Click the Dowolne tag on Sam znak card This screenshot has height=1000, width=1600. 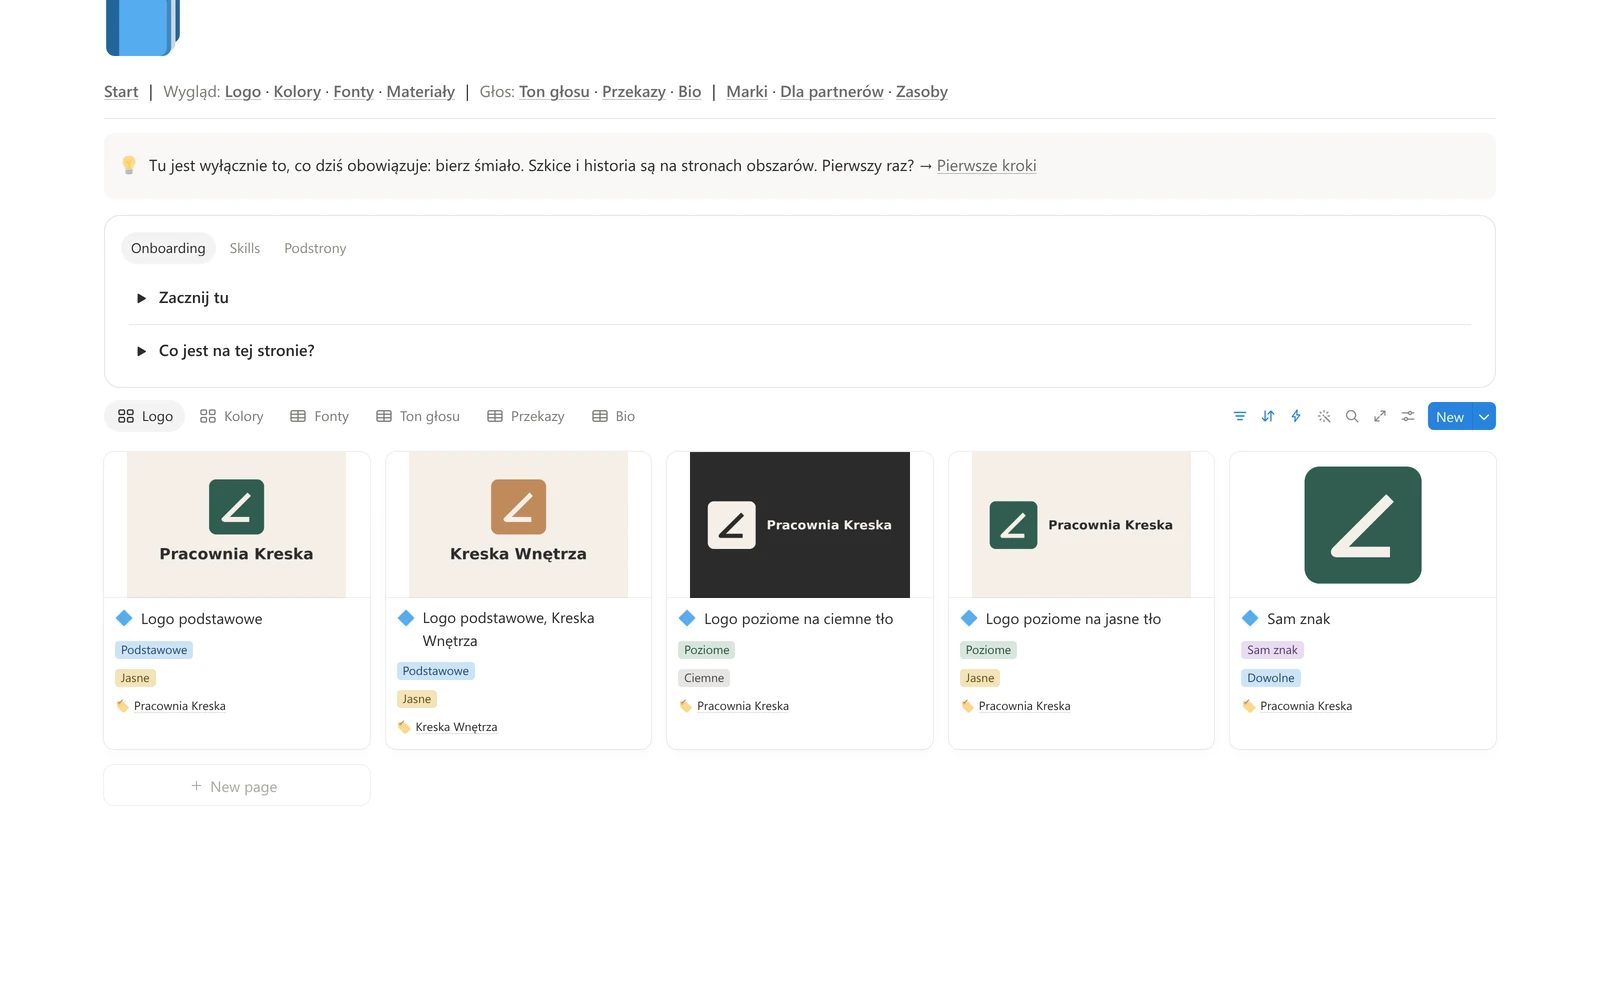point(1271,678)
